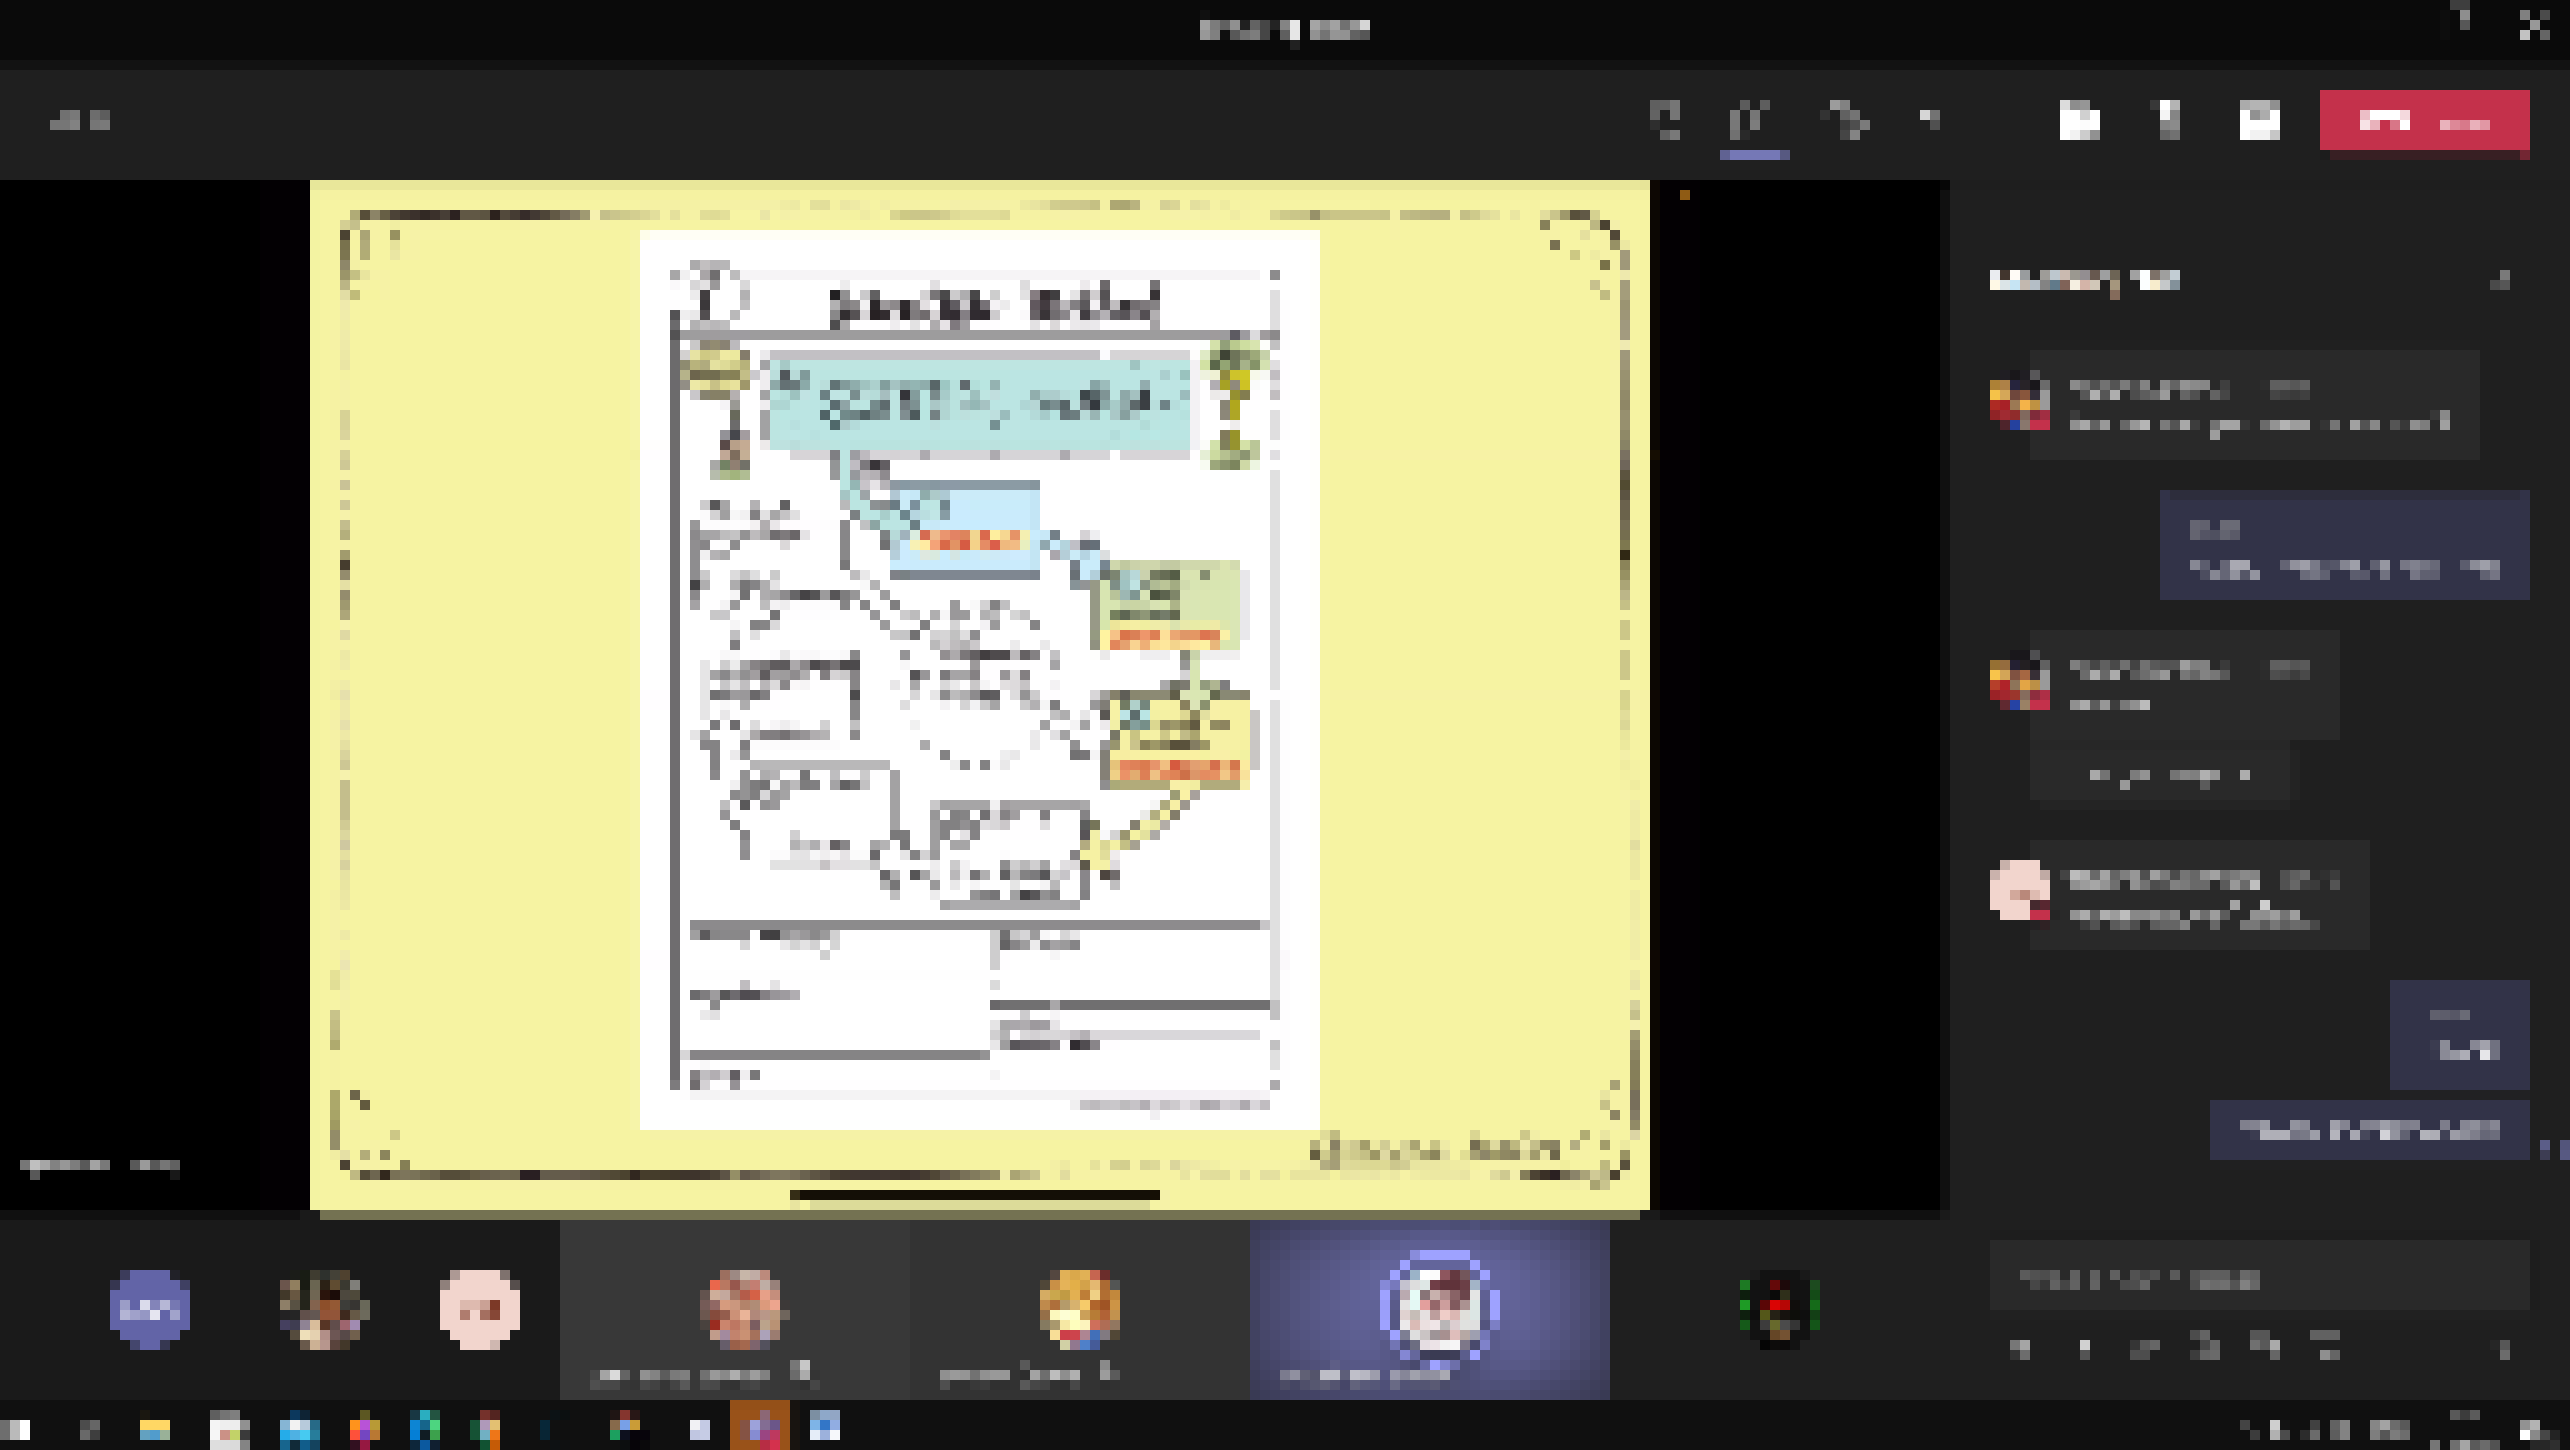This screenshot has height=1450, width=2570.
Task: Show the meeting participants panel
Action: click(1665, 121)
